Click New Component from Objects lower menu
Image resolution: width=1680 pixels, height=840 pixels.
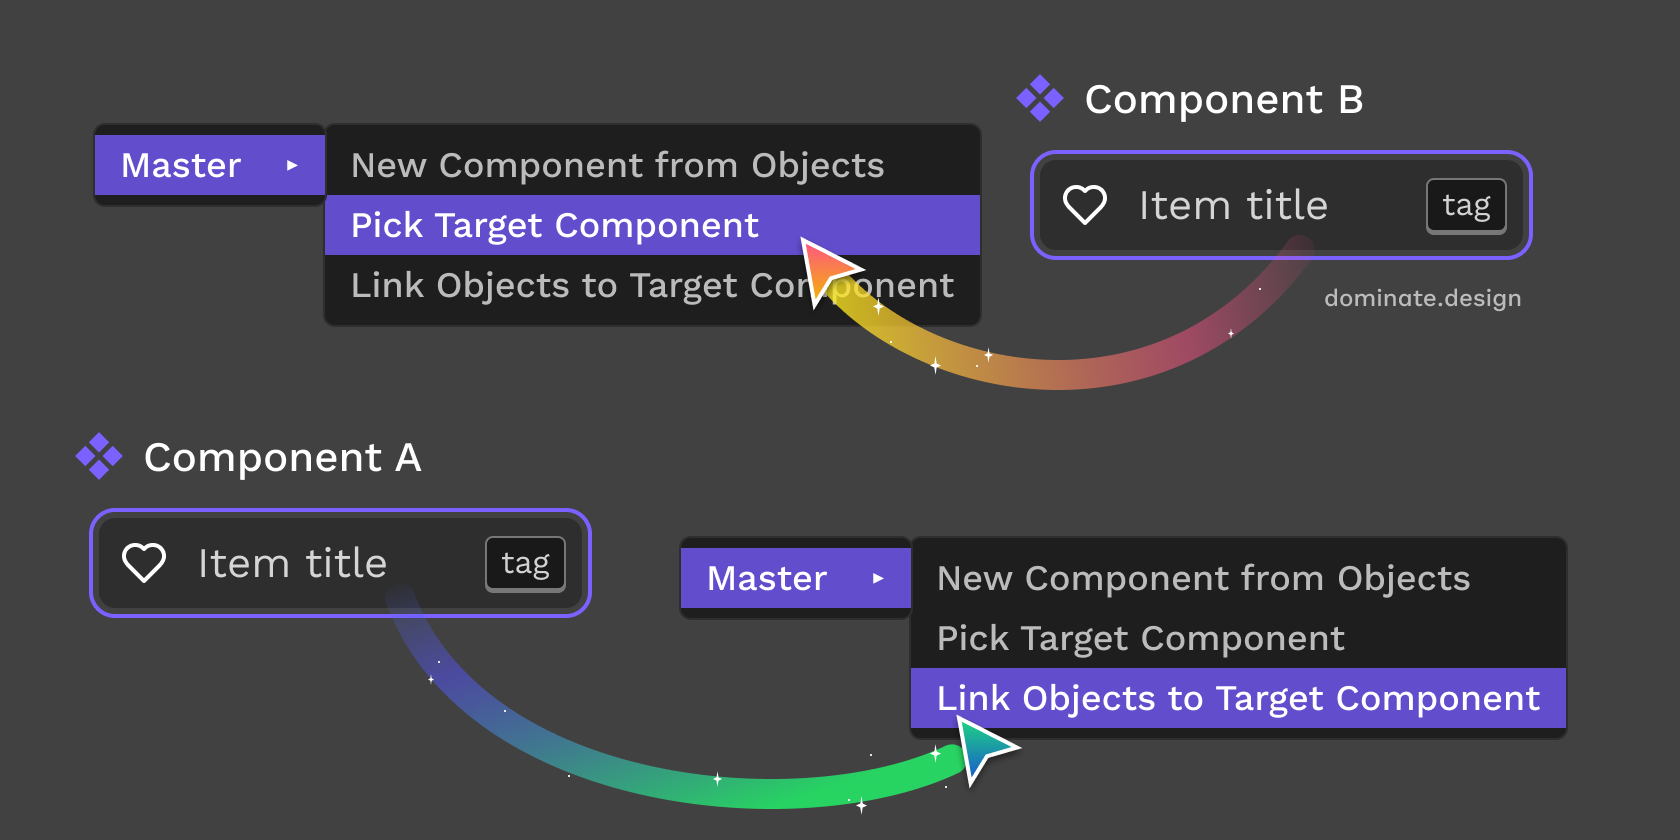[x=1203, y=578]
